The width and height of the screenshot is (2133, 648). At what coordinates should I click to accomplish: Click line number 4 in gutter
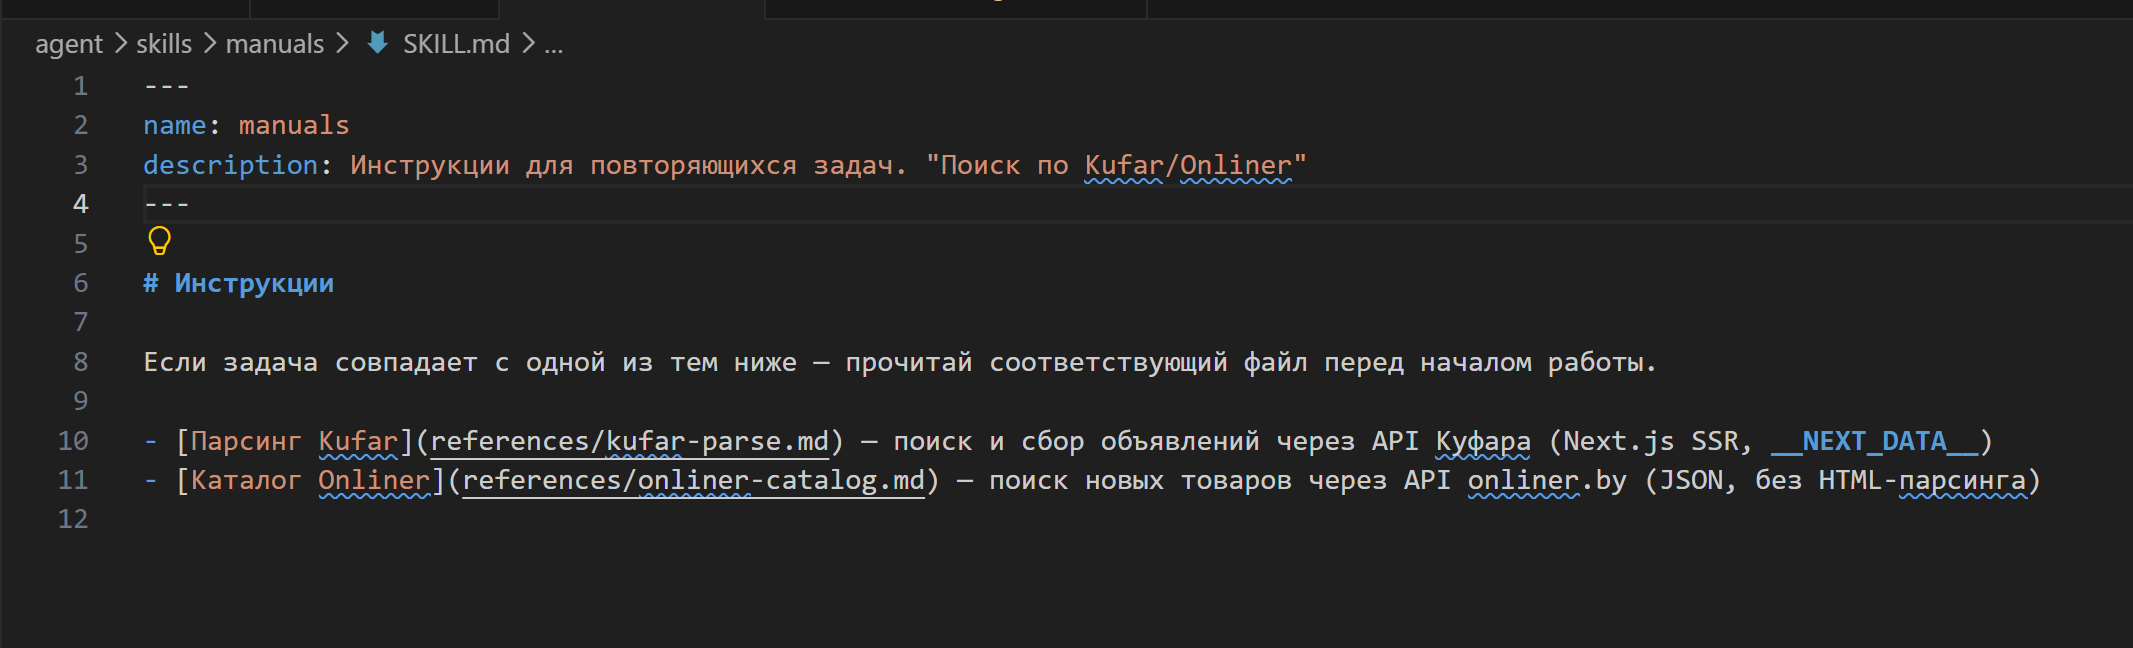[80, 204]
